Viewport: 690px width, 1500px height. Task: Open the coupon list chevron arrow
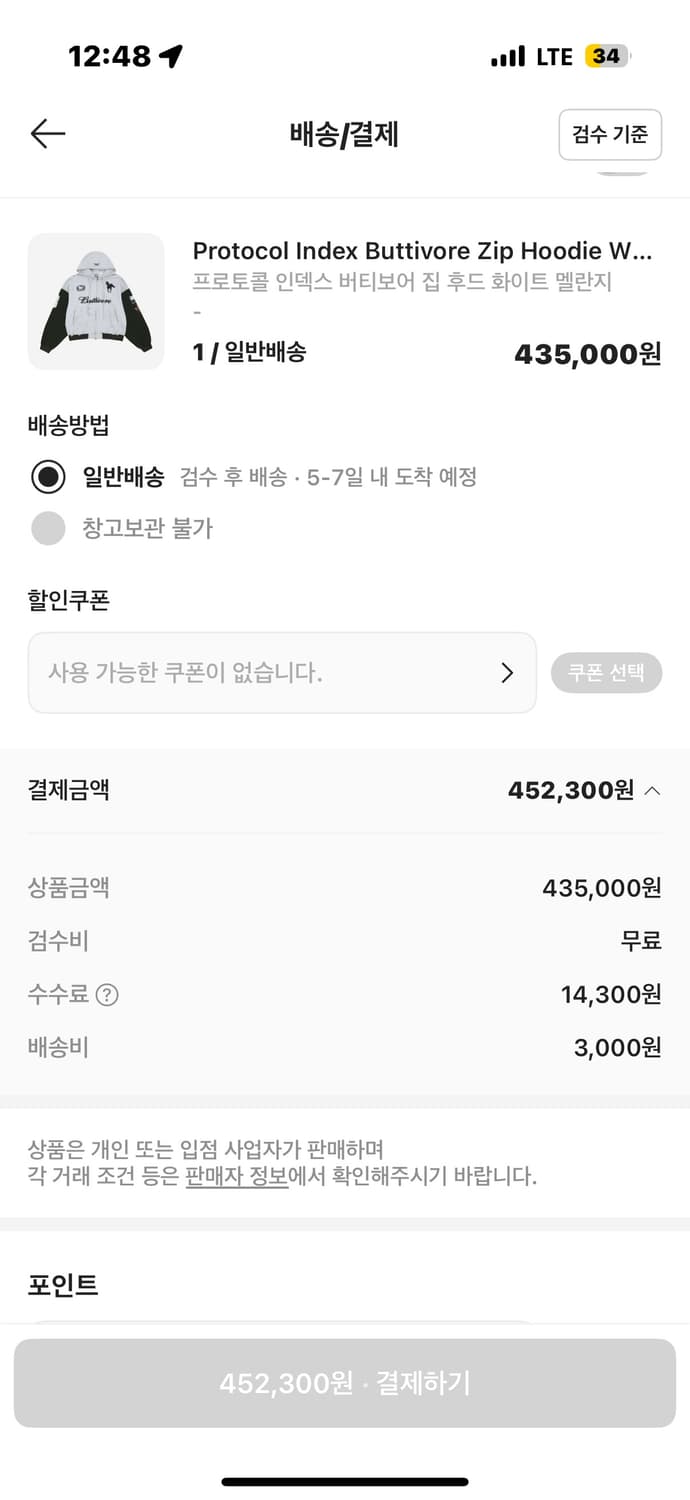click(507, 673)
